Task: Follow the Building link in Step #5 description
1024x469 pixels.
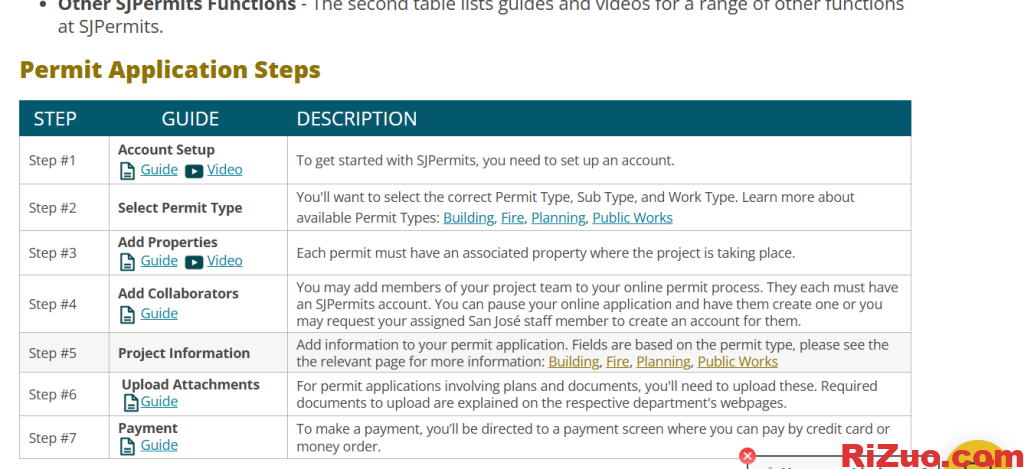Action: click(573, 362)
